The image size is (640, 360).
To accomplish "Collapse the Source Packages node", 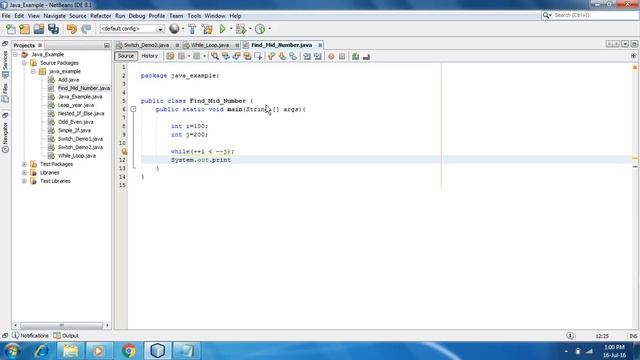I will tap(24, 63).
